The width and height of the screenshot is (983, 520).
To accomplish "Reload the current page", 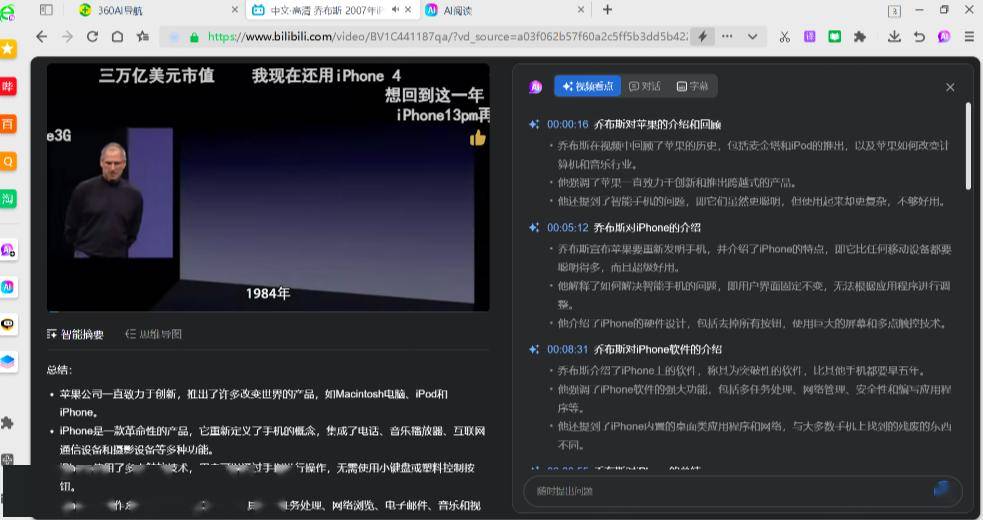I will pyautogui.click(x=92, y=36).
